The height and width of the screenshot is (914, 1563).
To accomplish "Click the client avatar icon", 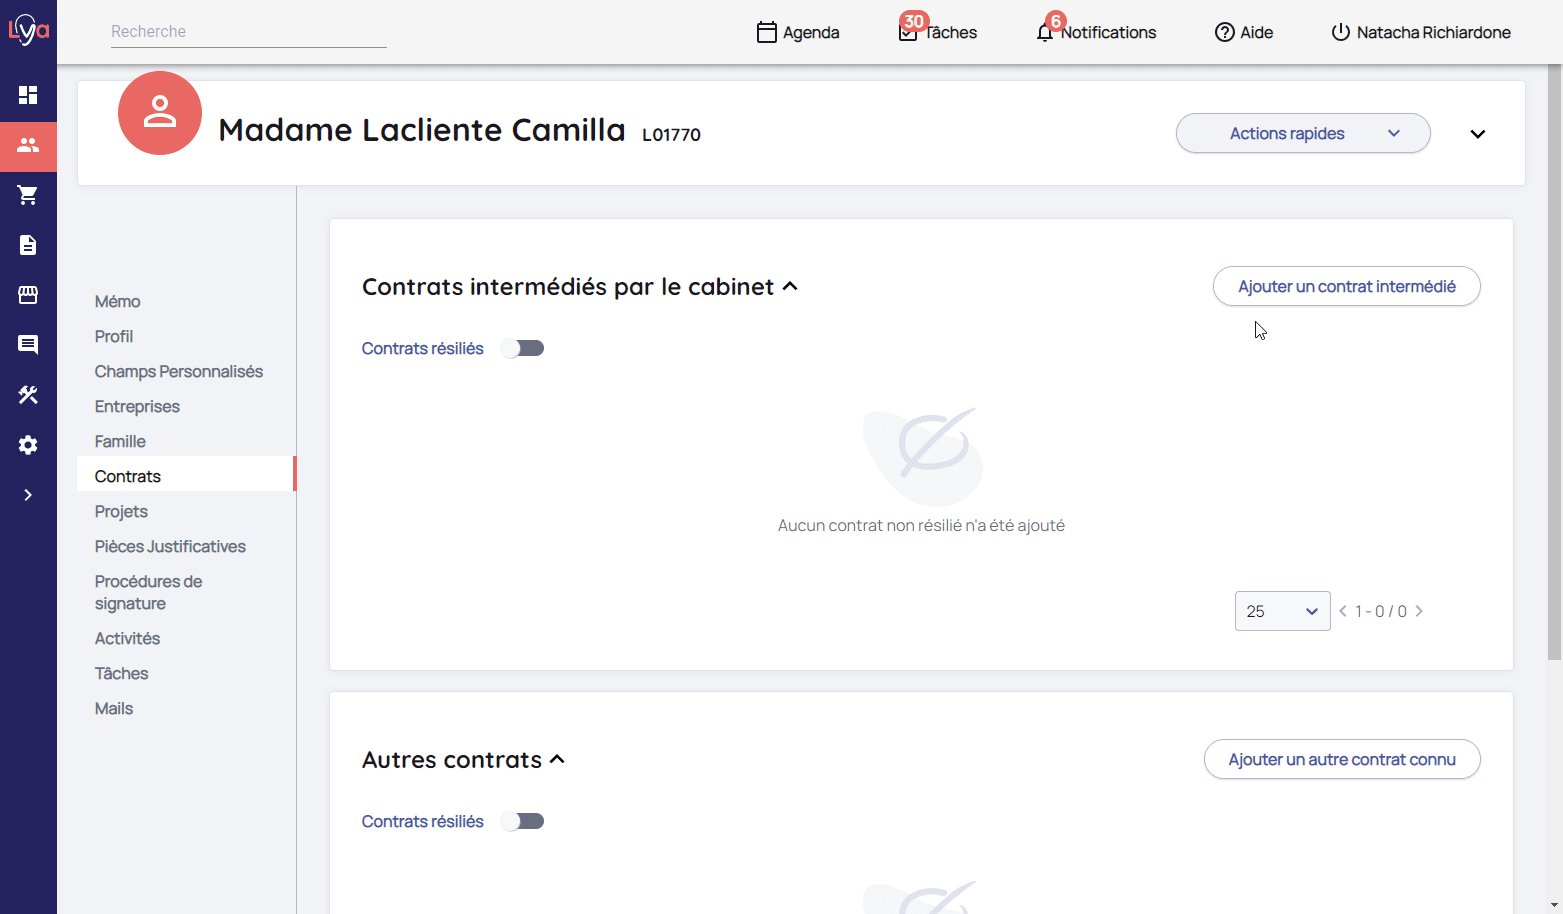I will point(160,113).
